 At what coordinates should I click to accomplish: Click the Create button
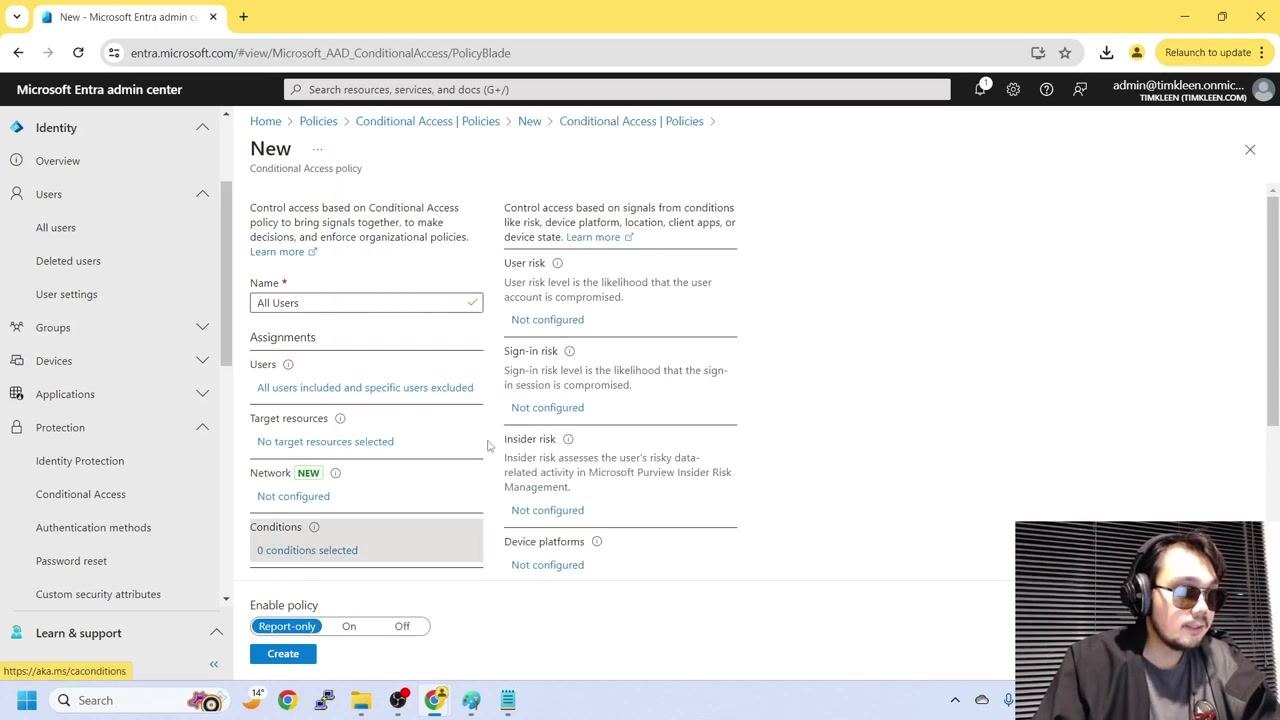pyautogui.click(x=283, y=653)
